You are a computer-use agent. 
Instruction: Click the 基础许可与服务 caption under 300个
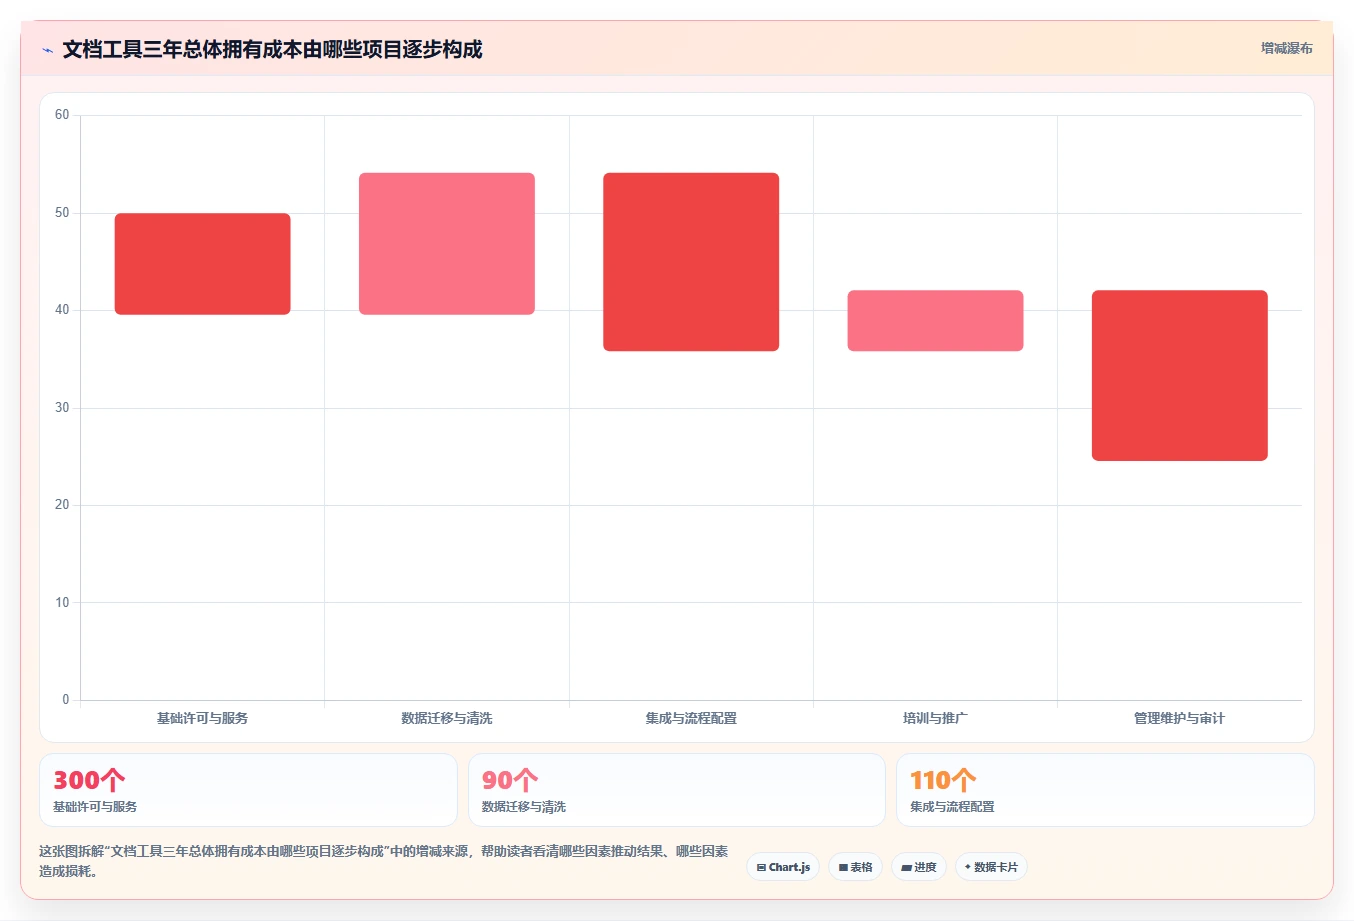95,807
